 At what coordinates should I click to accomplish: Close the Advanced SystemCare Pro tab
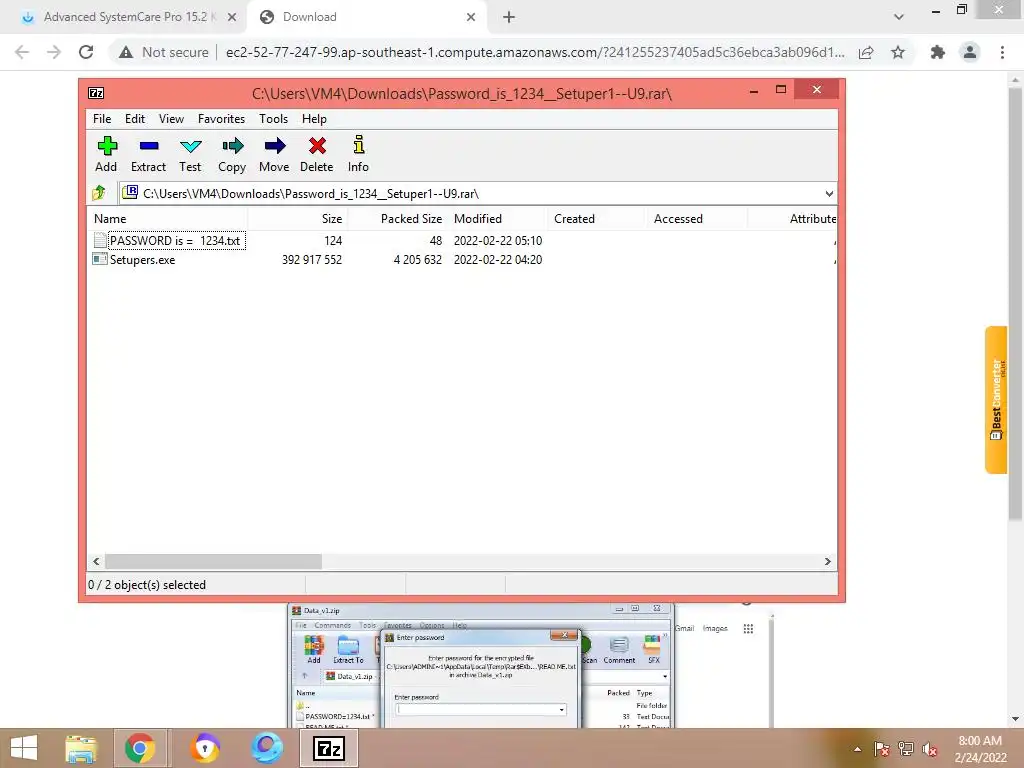(x=232, y=18)
